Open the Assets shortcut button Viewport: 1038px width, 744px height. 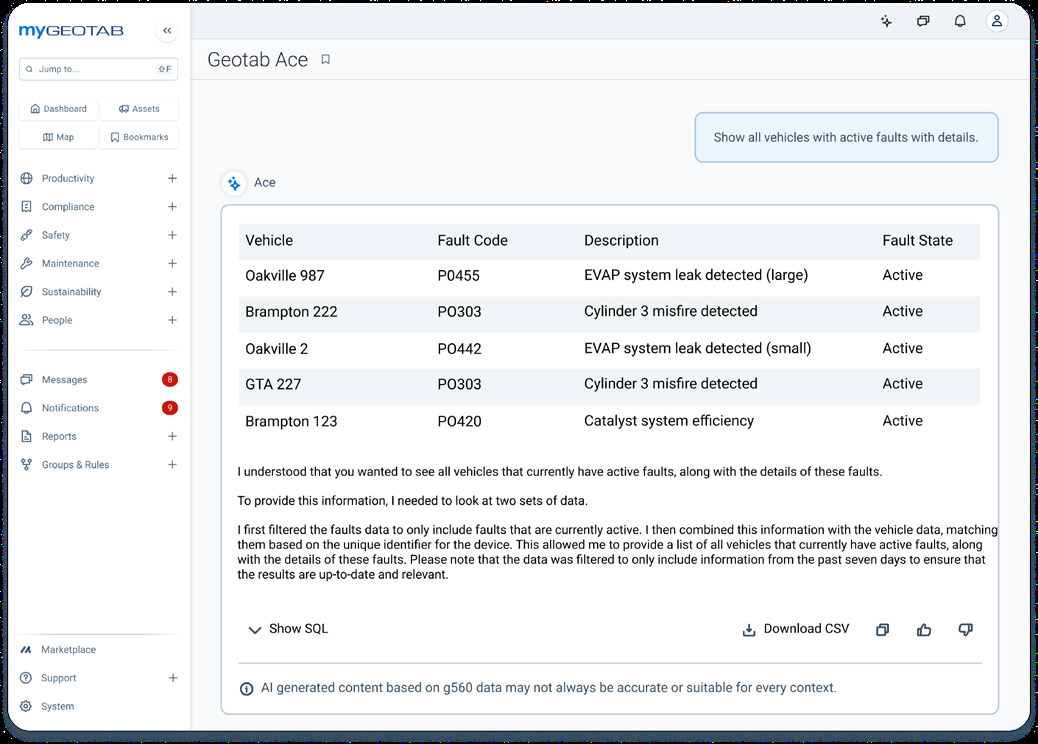[x=139, y=109]
